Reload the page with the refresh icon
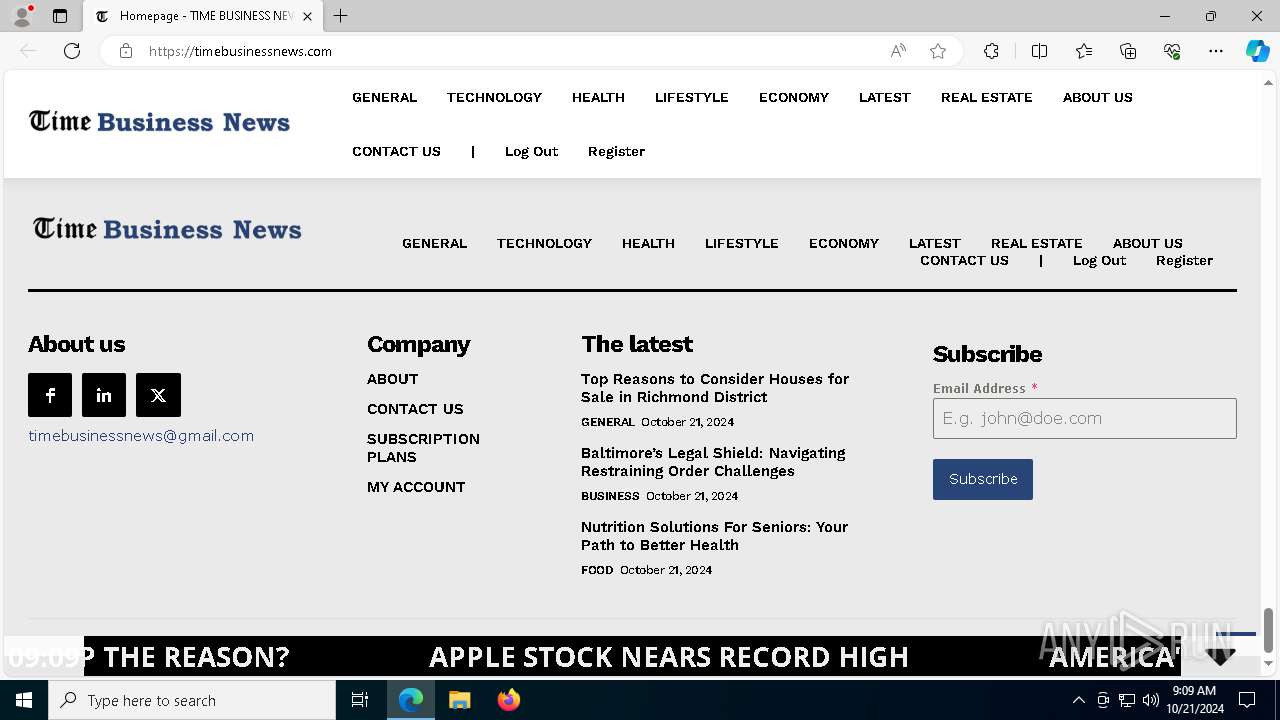This screenshot has width=1280, height=720. click(x=72, y=51)
